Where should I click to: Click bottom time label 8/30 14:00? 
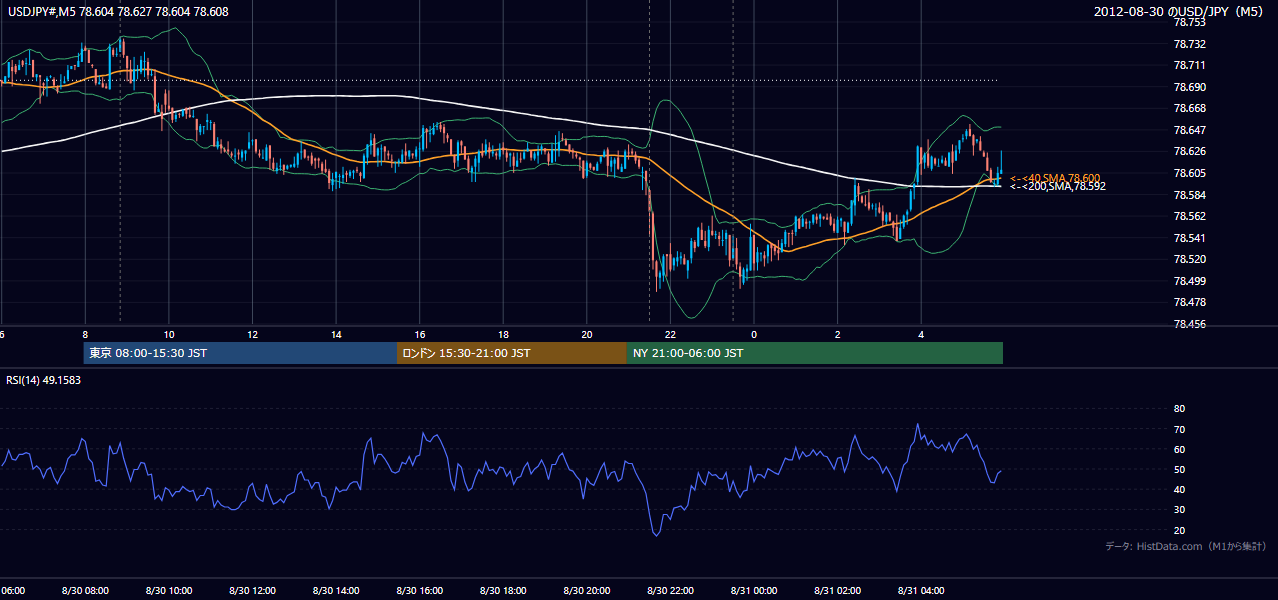[336, 591]
